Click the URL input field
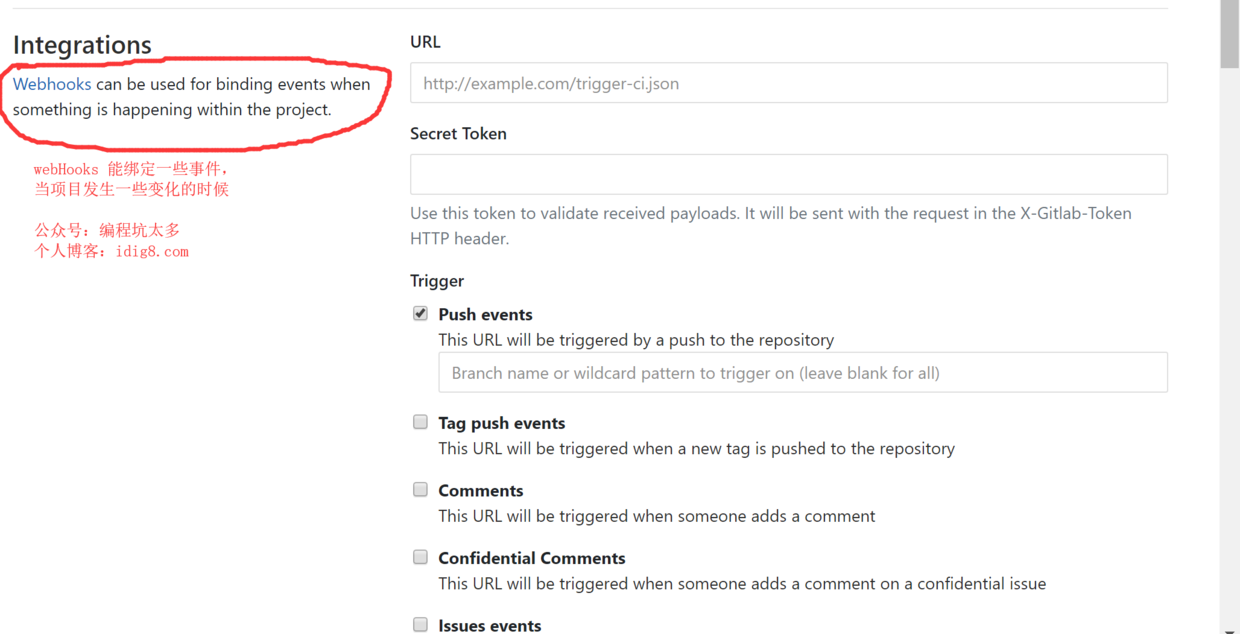The image size is (1240, 634). pos(788,82)
